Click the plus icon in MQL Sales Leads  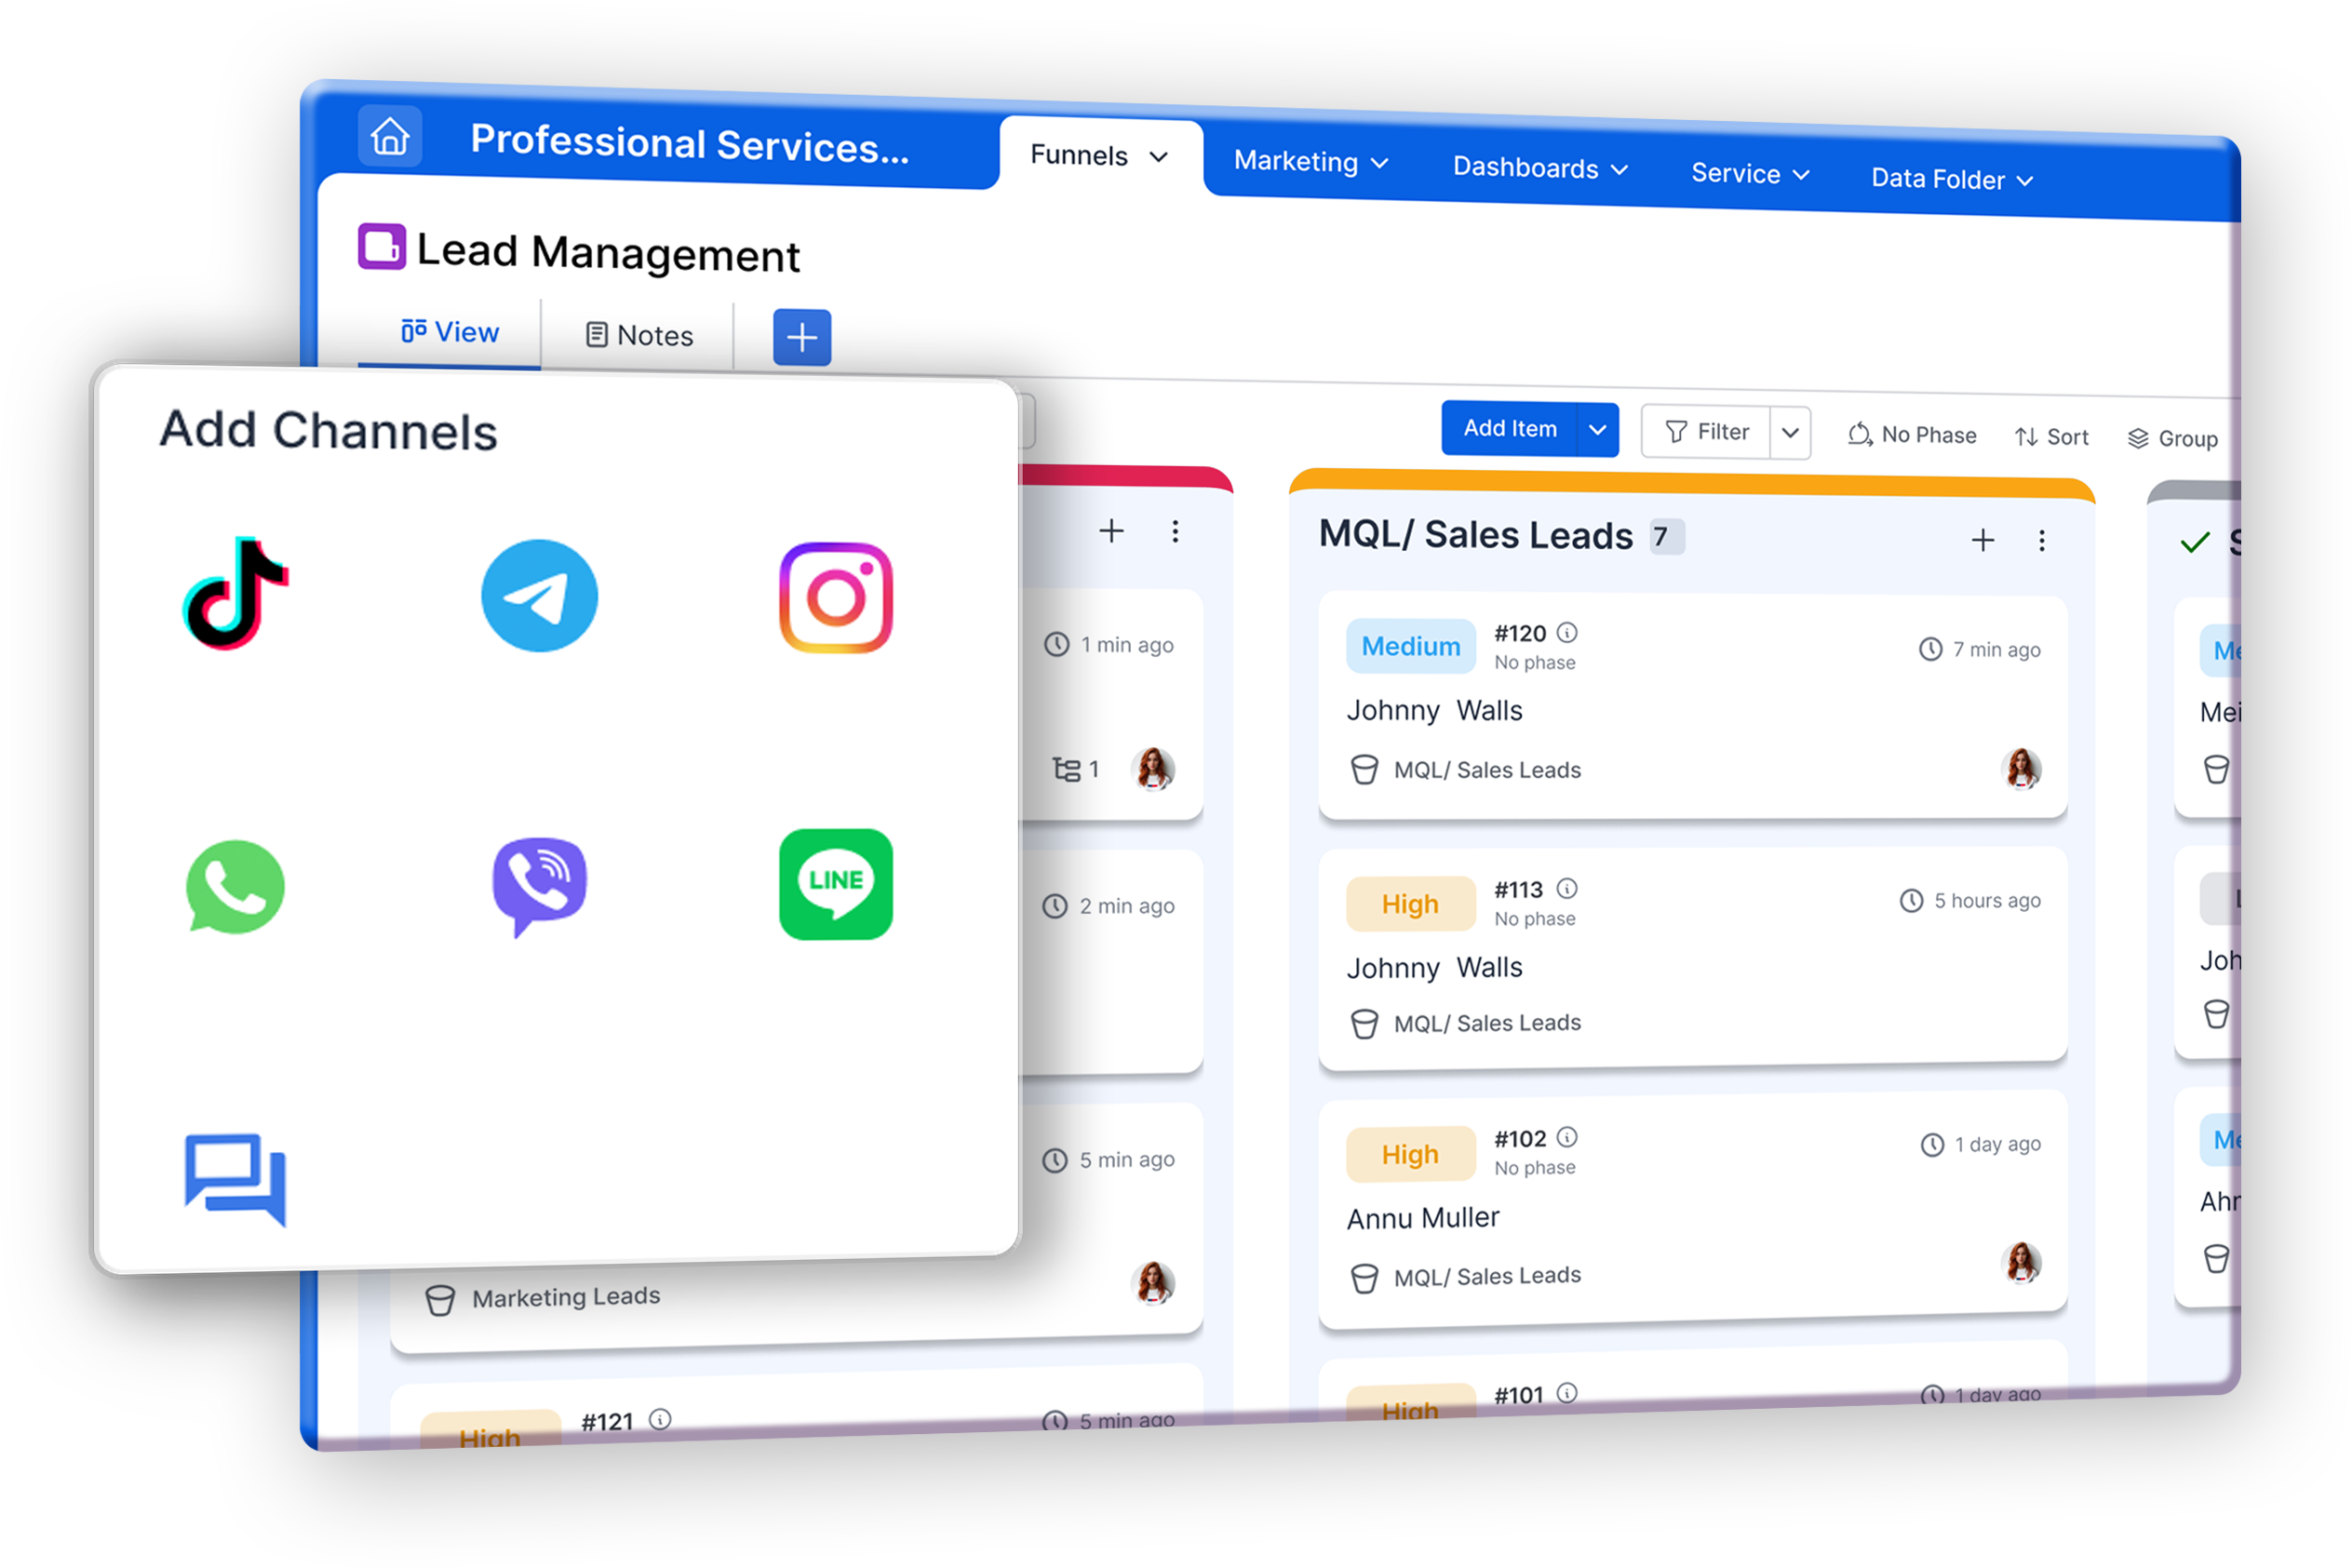1982,537
